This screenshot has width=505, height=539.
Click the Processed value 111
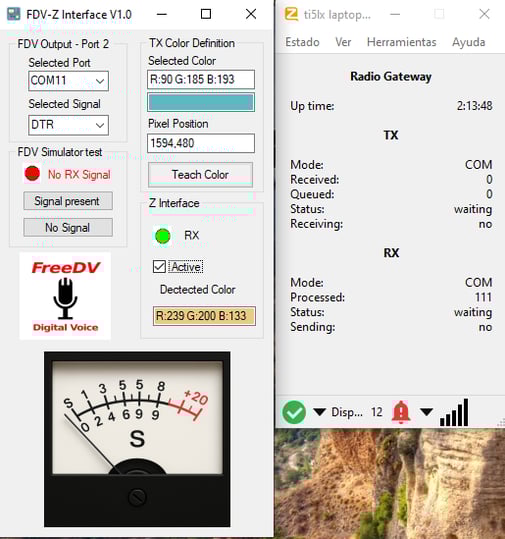pos(483,297)
